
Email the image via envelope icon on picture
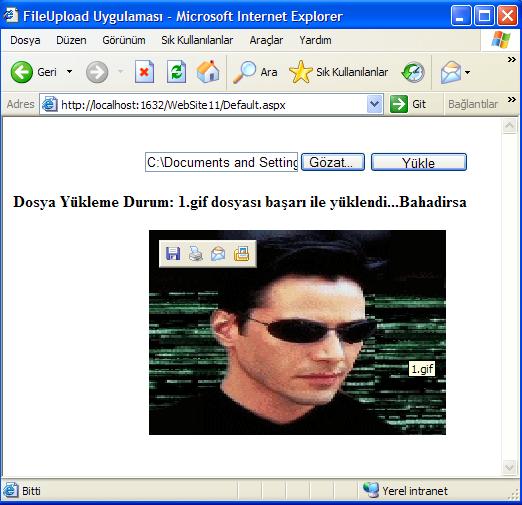(x=218, y=254)
